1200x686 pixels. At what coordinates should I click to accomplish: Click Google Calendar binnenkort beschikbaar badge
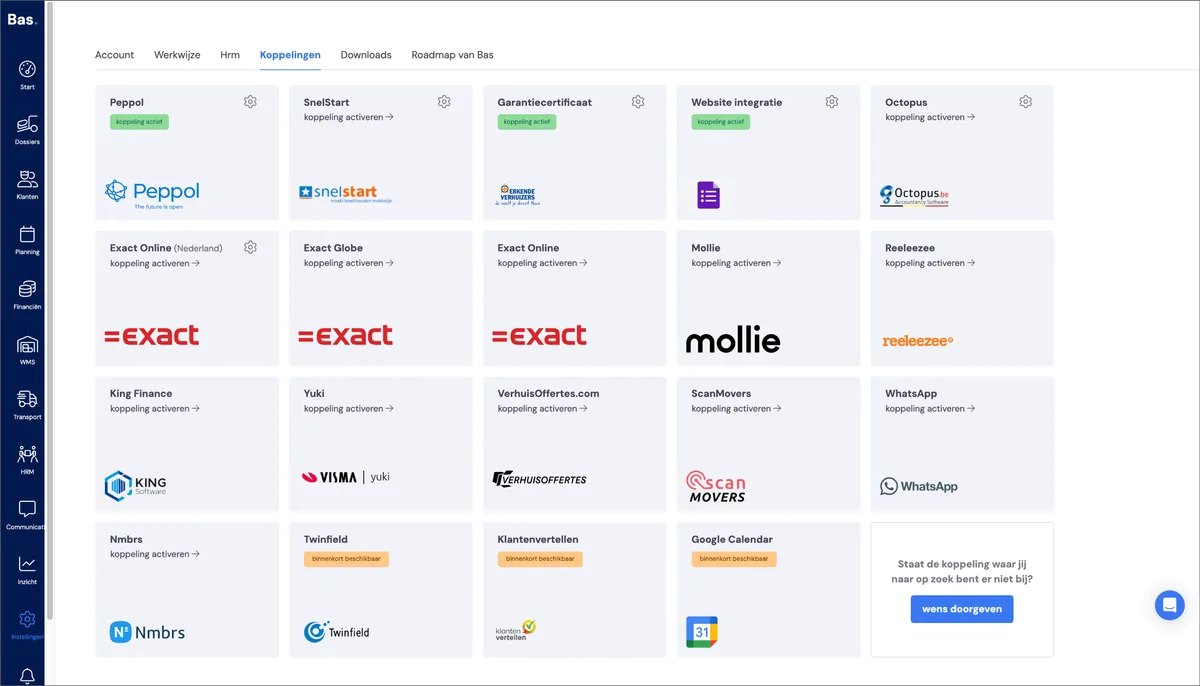734,559
